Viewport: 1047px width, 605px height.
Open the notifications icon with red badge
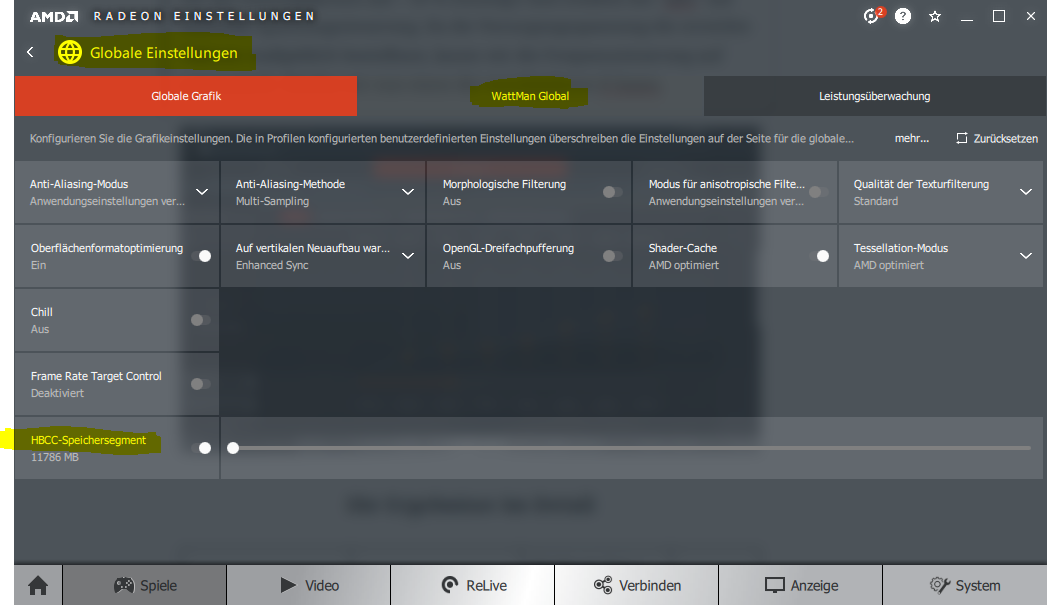872,17
